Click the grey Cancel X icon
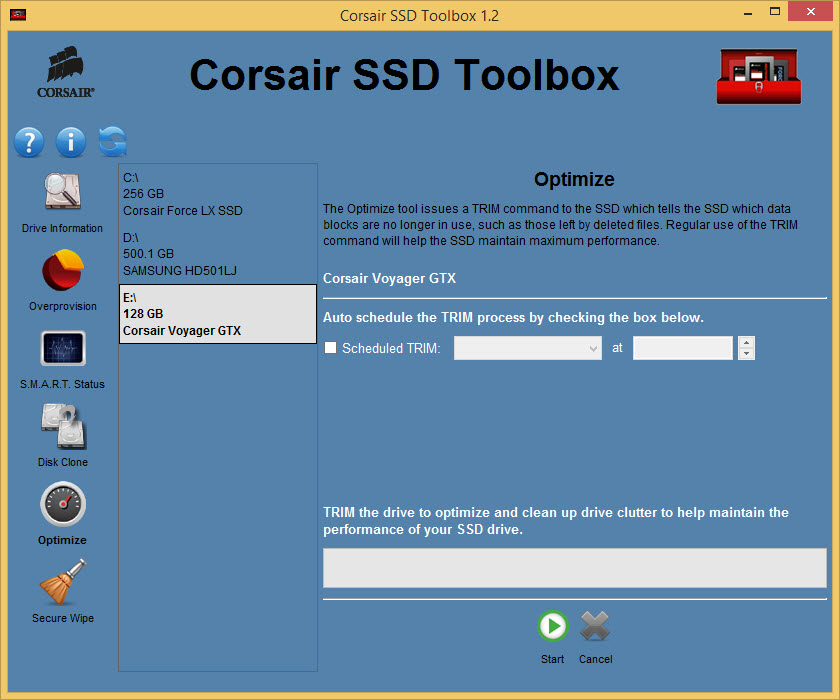Viewport: 840px width, 700px height. 595,626
